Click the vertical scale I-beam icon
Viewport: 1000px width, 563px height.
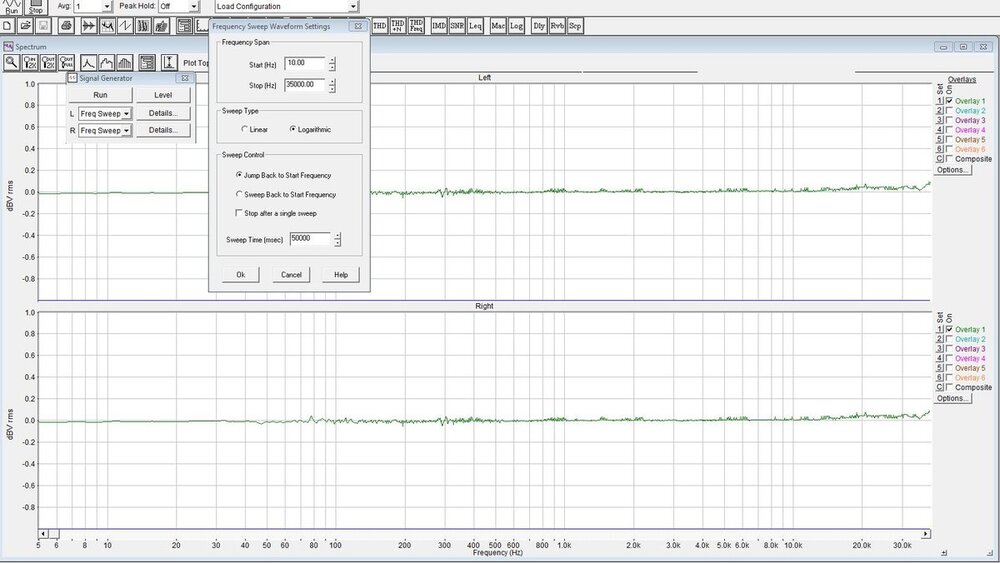pyautogui.click(x=169, y=62)
